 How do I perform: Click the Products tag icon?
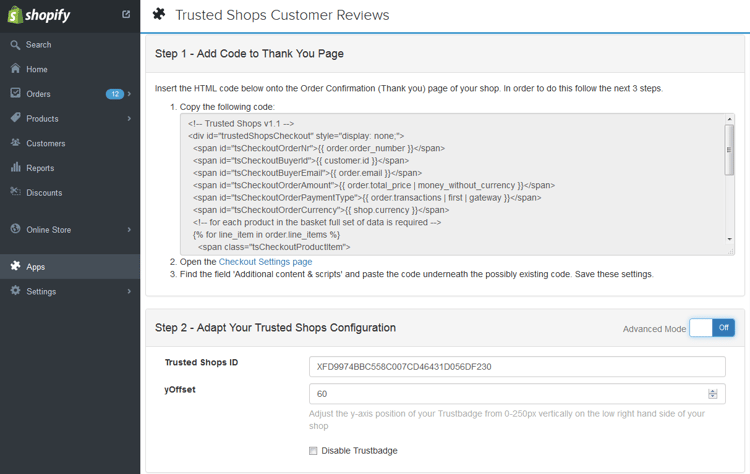15,118
